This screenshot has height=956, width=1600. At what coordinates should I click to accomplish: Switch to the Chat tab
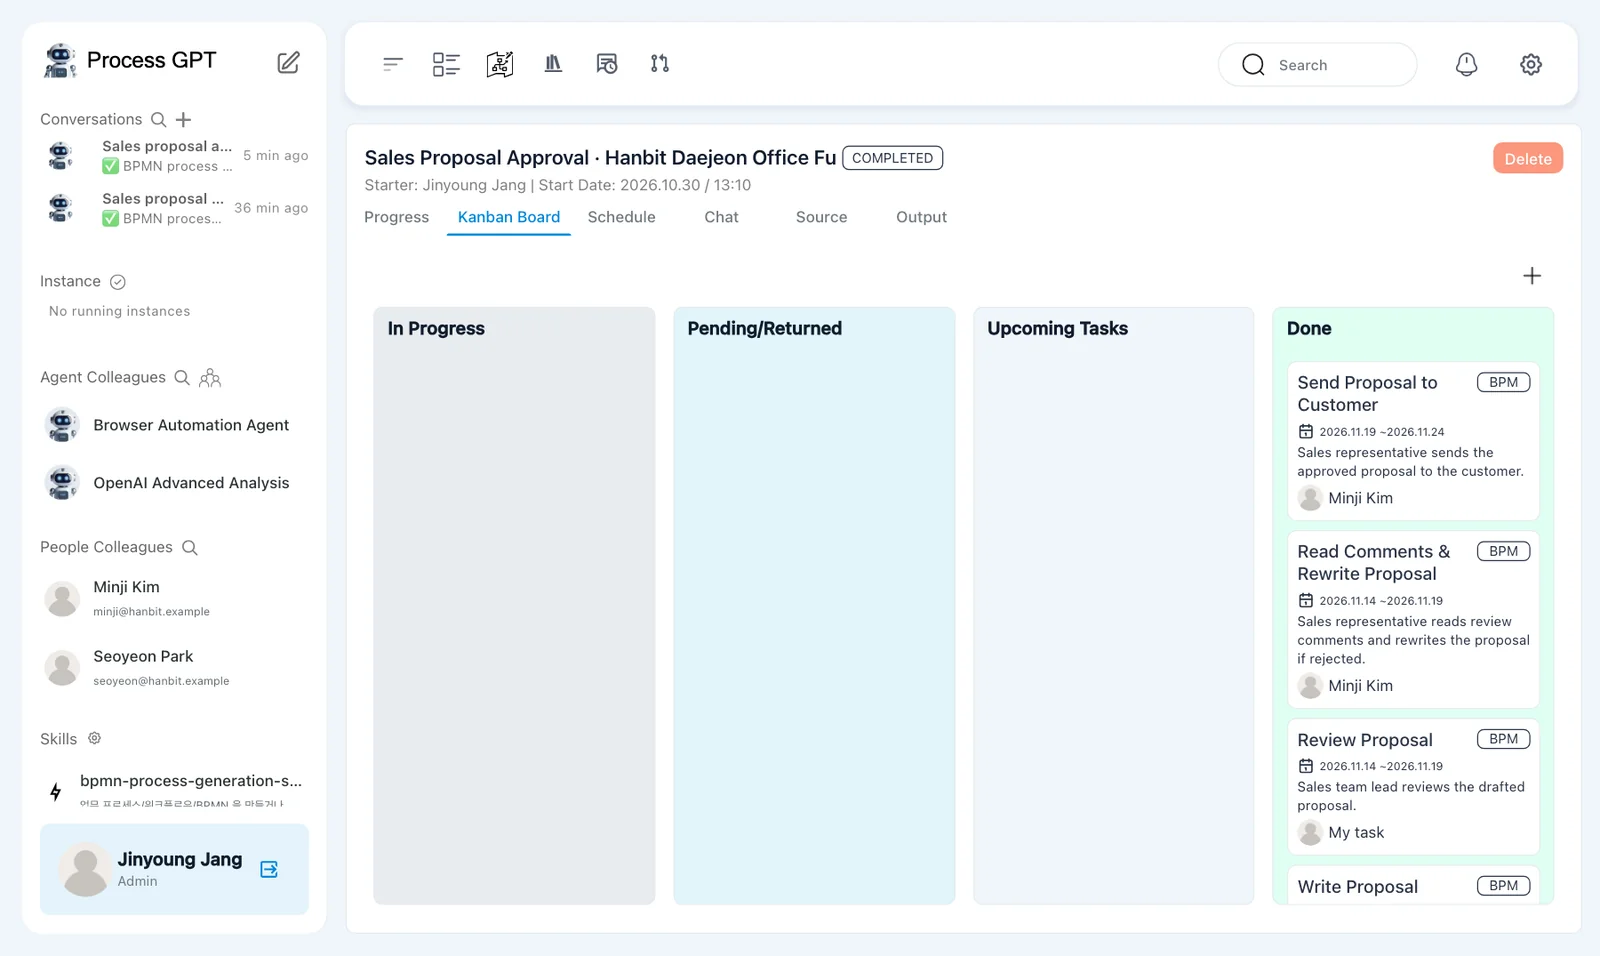(721, 217)
